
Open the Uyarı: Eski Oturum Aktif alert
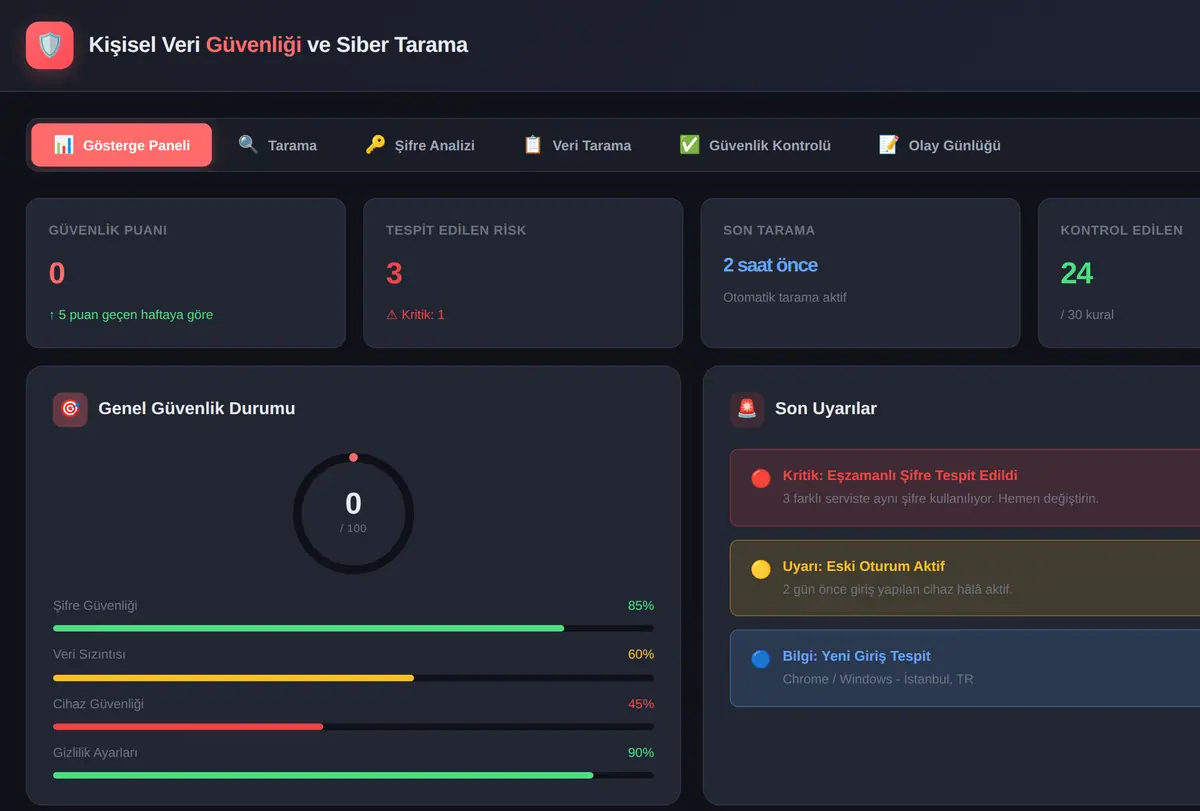tap(965, 577)
